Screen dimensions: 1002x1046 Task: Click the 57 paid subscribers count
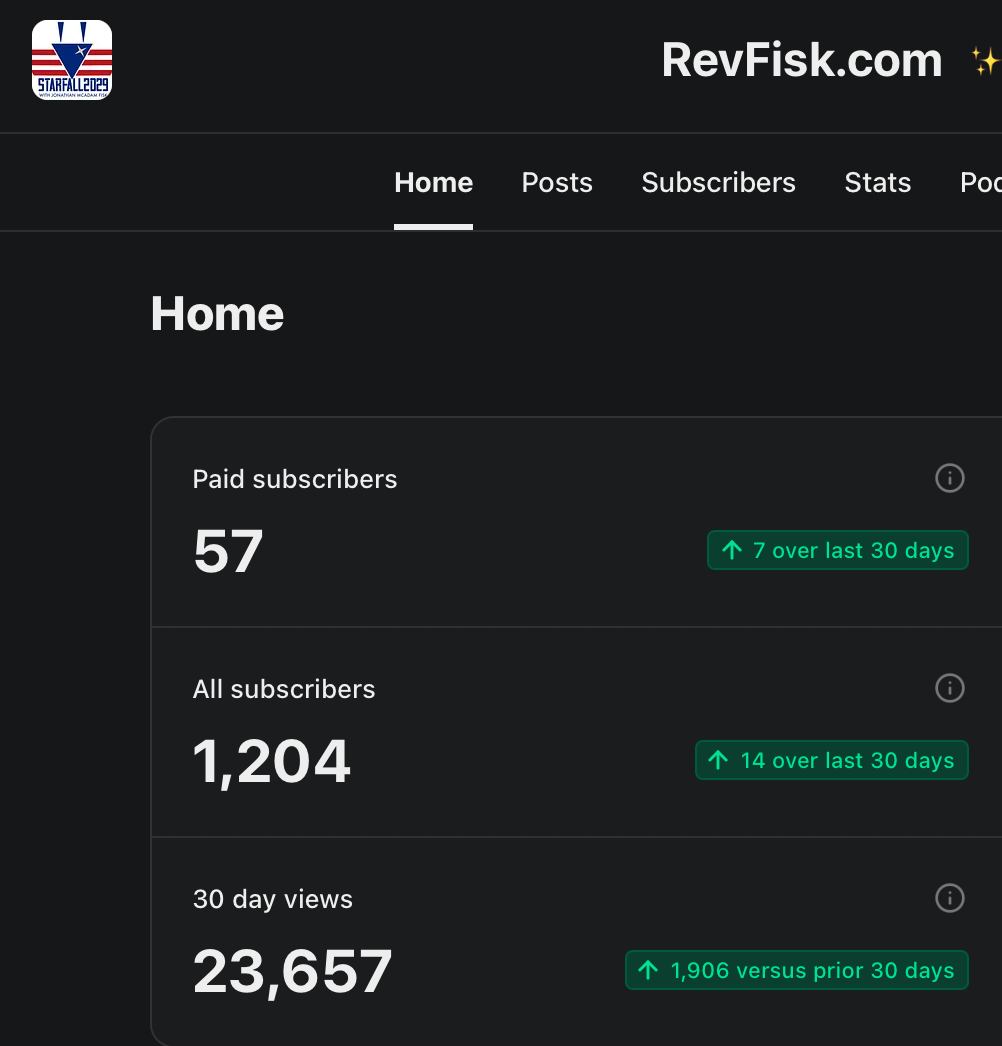point(228,551)
